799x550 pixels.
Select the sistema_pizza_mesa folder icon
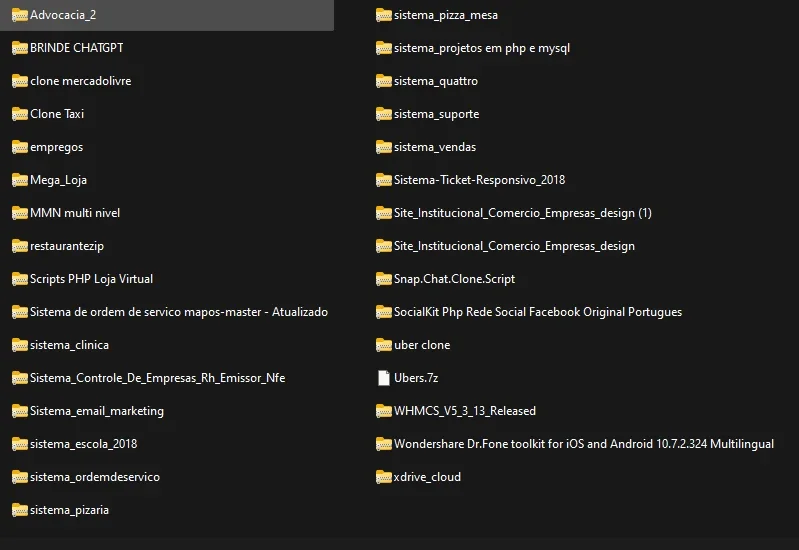[x=384, y=15]
